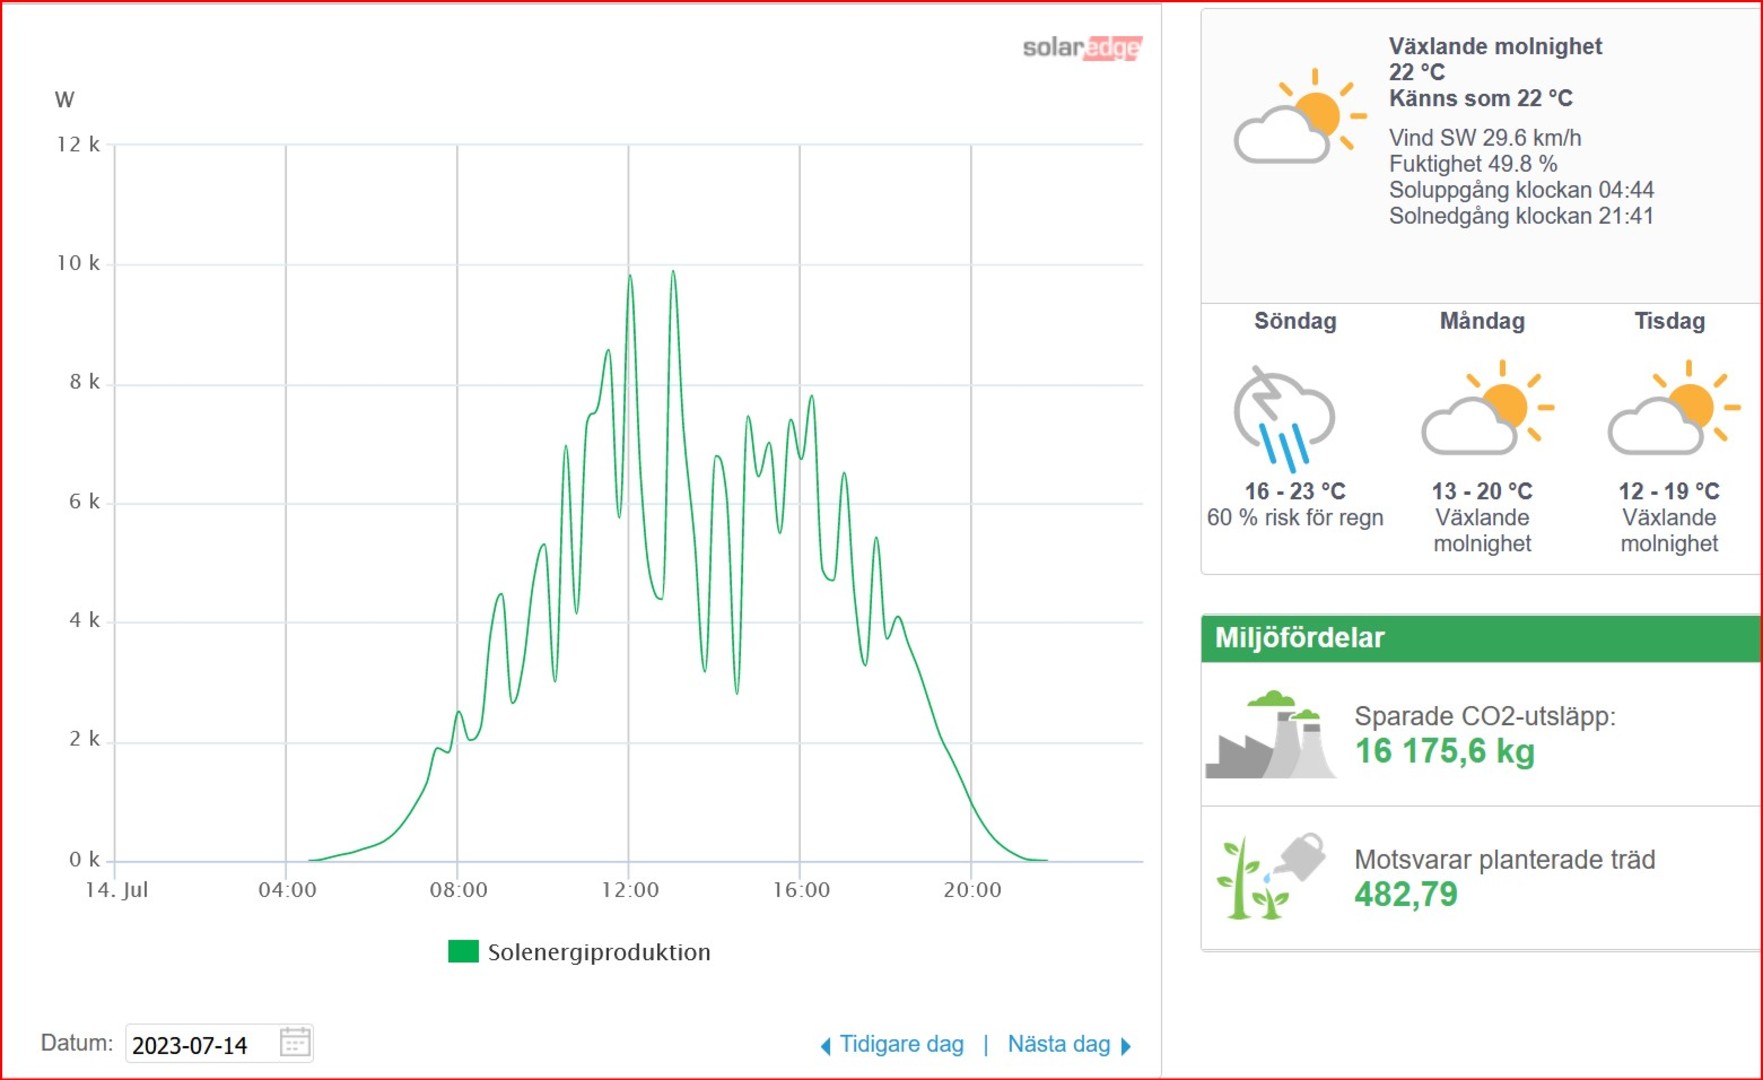Click the factory CO2 emissions icon
The height and width of the screenshot is (1080, 1763).
pyautogui.click(x=1270, y=735)
